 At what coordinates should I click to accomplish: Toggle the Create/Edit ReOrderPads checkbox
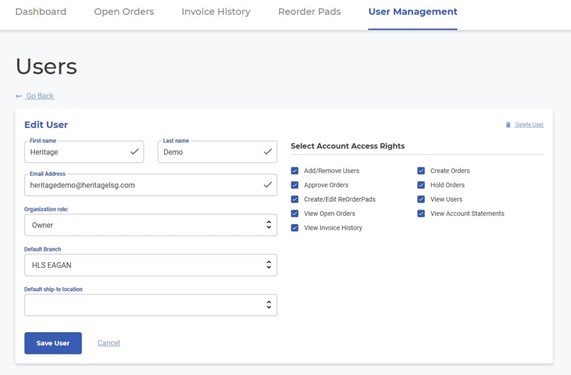[x=295, y=199]
